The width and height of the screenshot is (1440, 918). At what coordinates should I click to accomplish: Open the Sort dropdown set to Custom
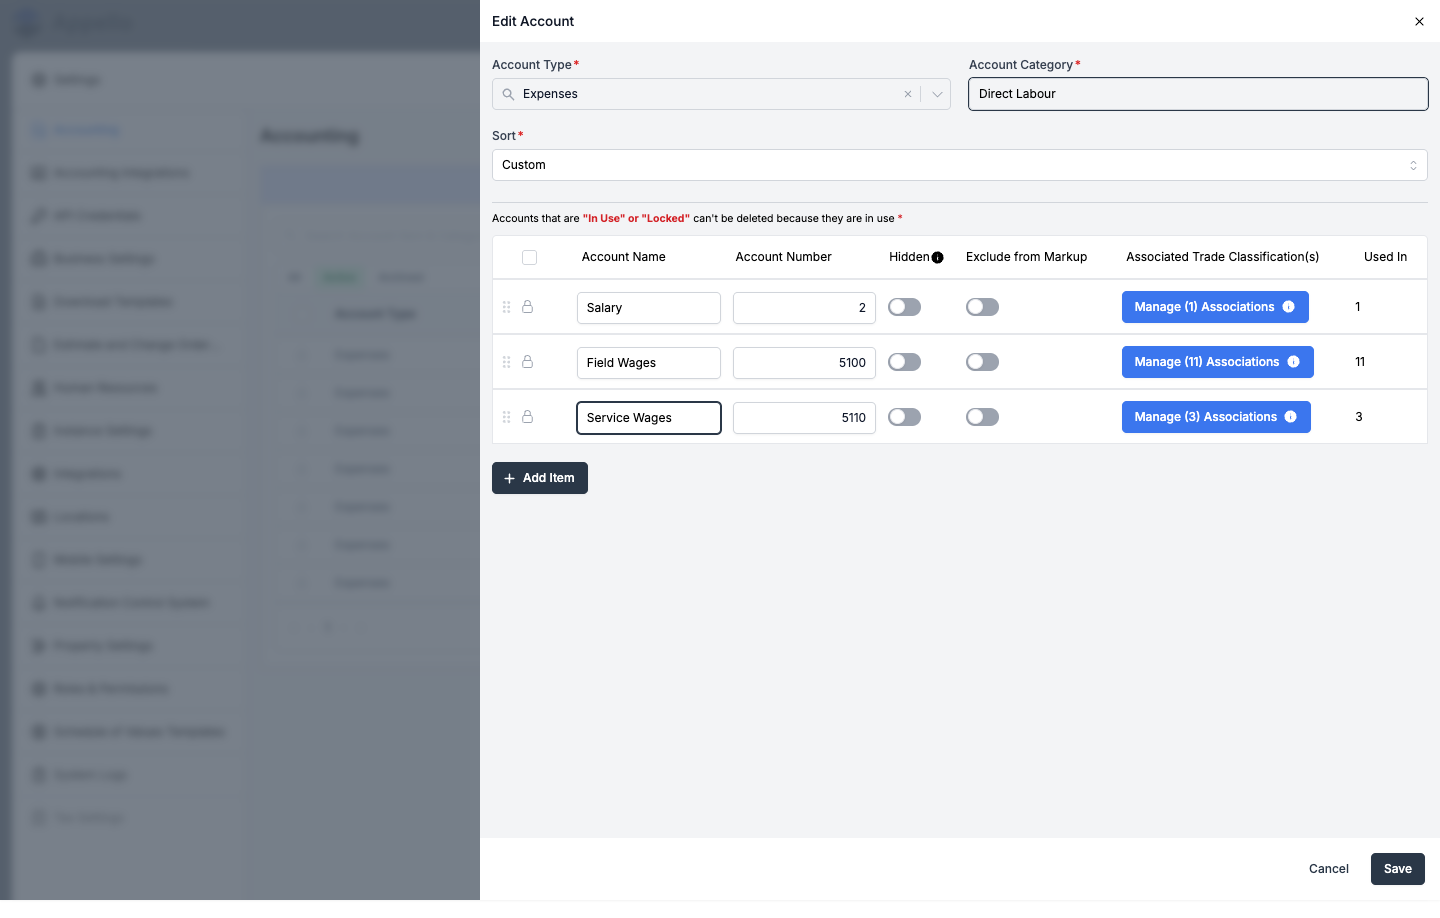point(960,165)
